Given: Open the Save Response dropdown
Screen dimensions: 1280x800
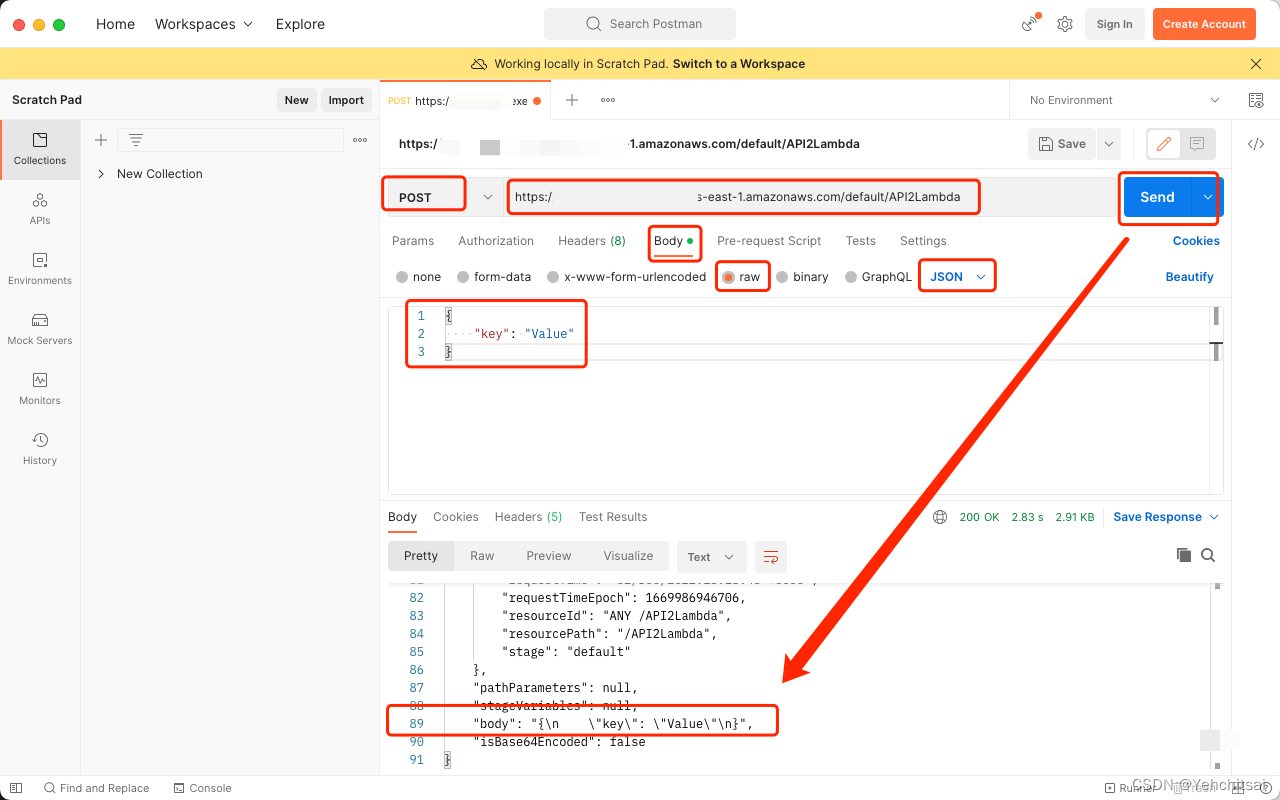Looking at the screenshot, I should pyautogui.click(x=1166, y=517).
